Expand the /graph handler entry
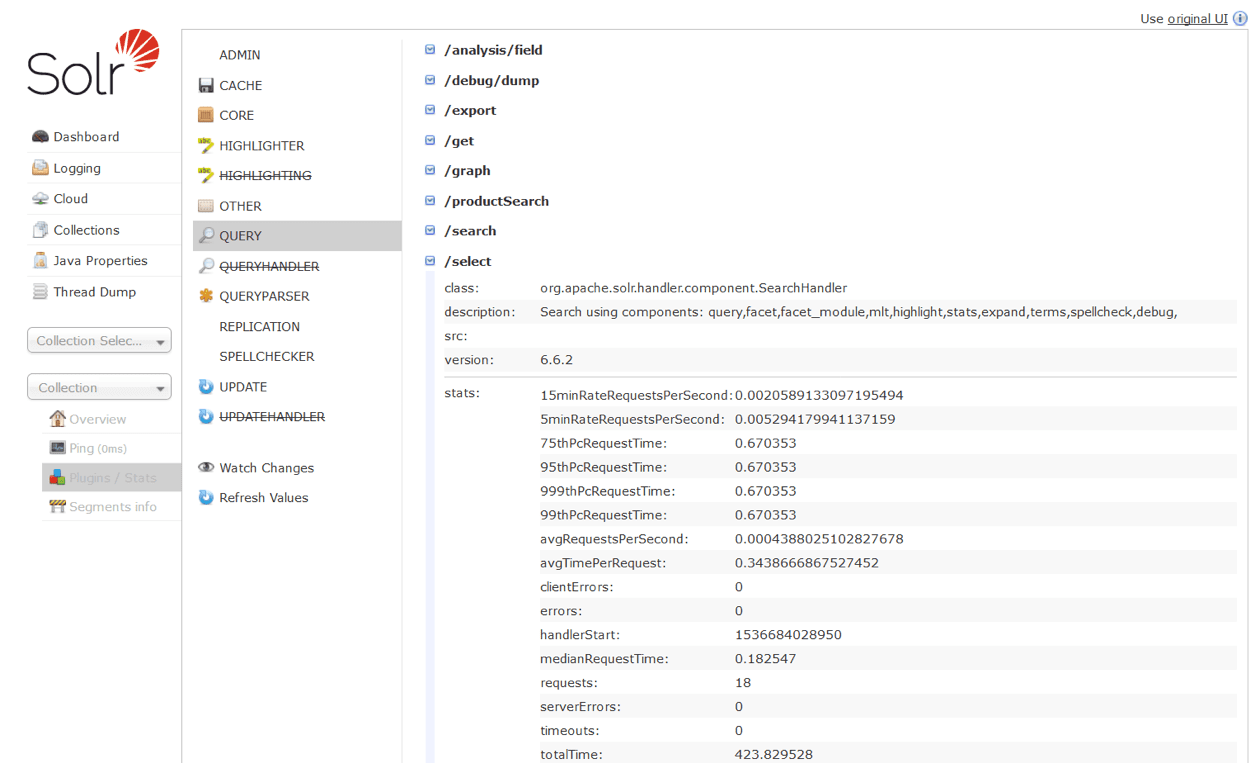The width and height of the screenshot is (1249, 763). point(431,171)
